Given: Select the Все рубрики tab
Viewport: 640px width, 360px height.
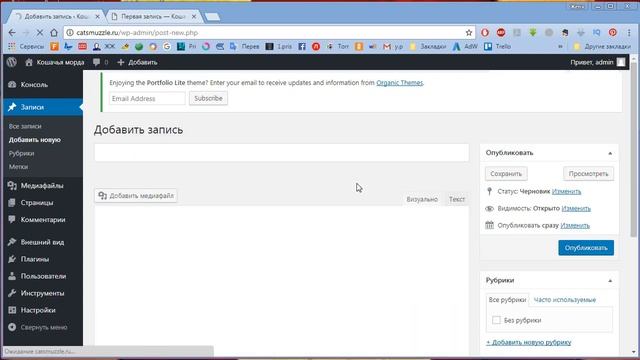Looking at the screenshot, I should [507, 300].
